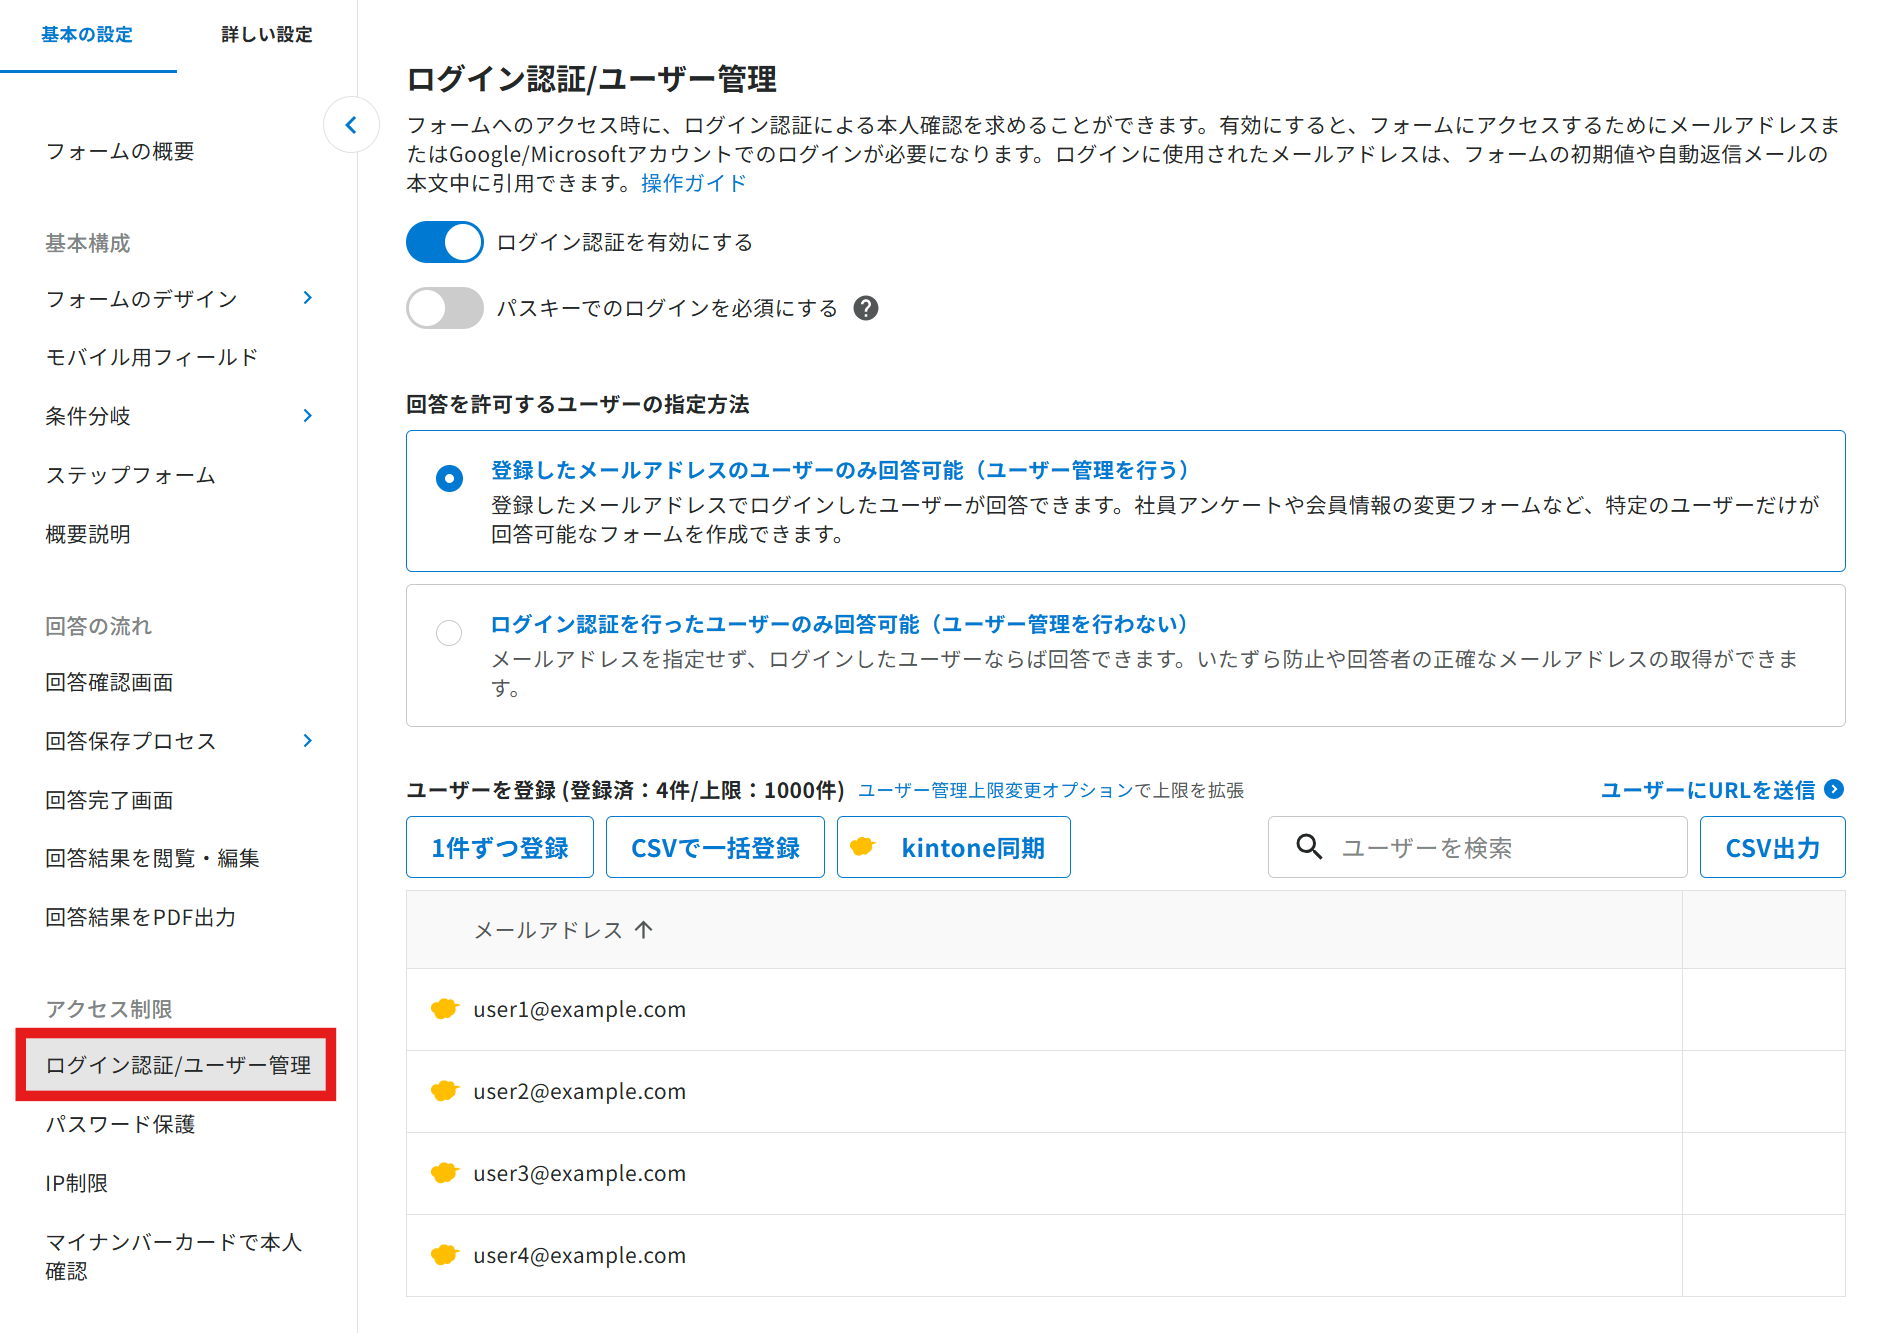Click user2@example.com row text

pyautogui.click(x=580, y=1091)
